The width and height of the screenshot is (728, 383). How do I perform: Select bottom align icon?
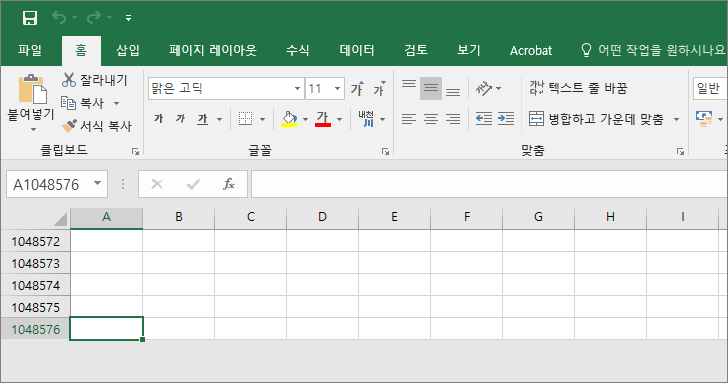453,92
